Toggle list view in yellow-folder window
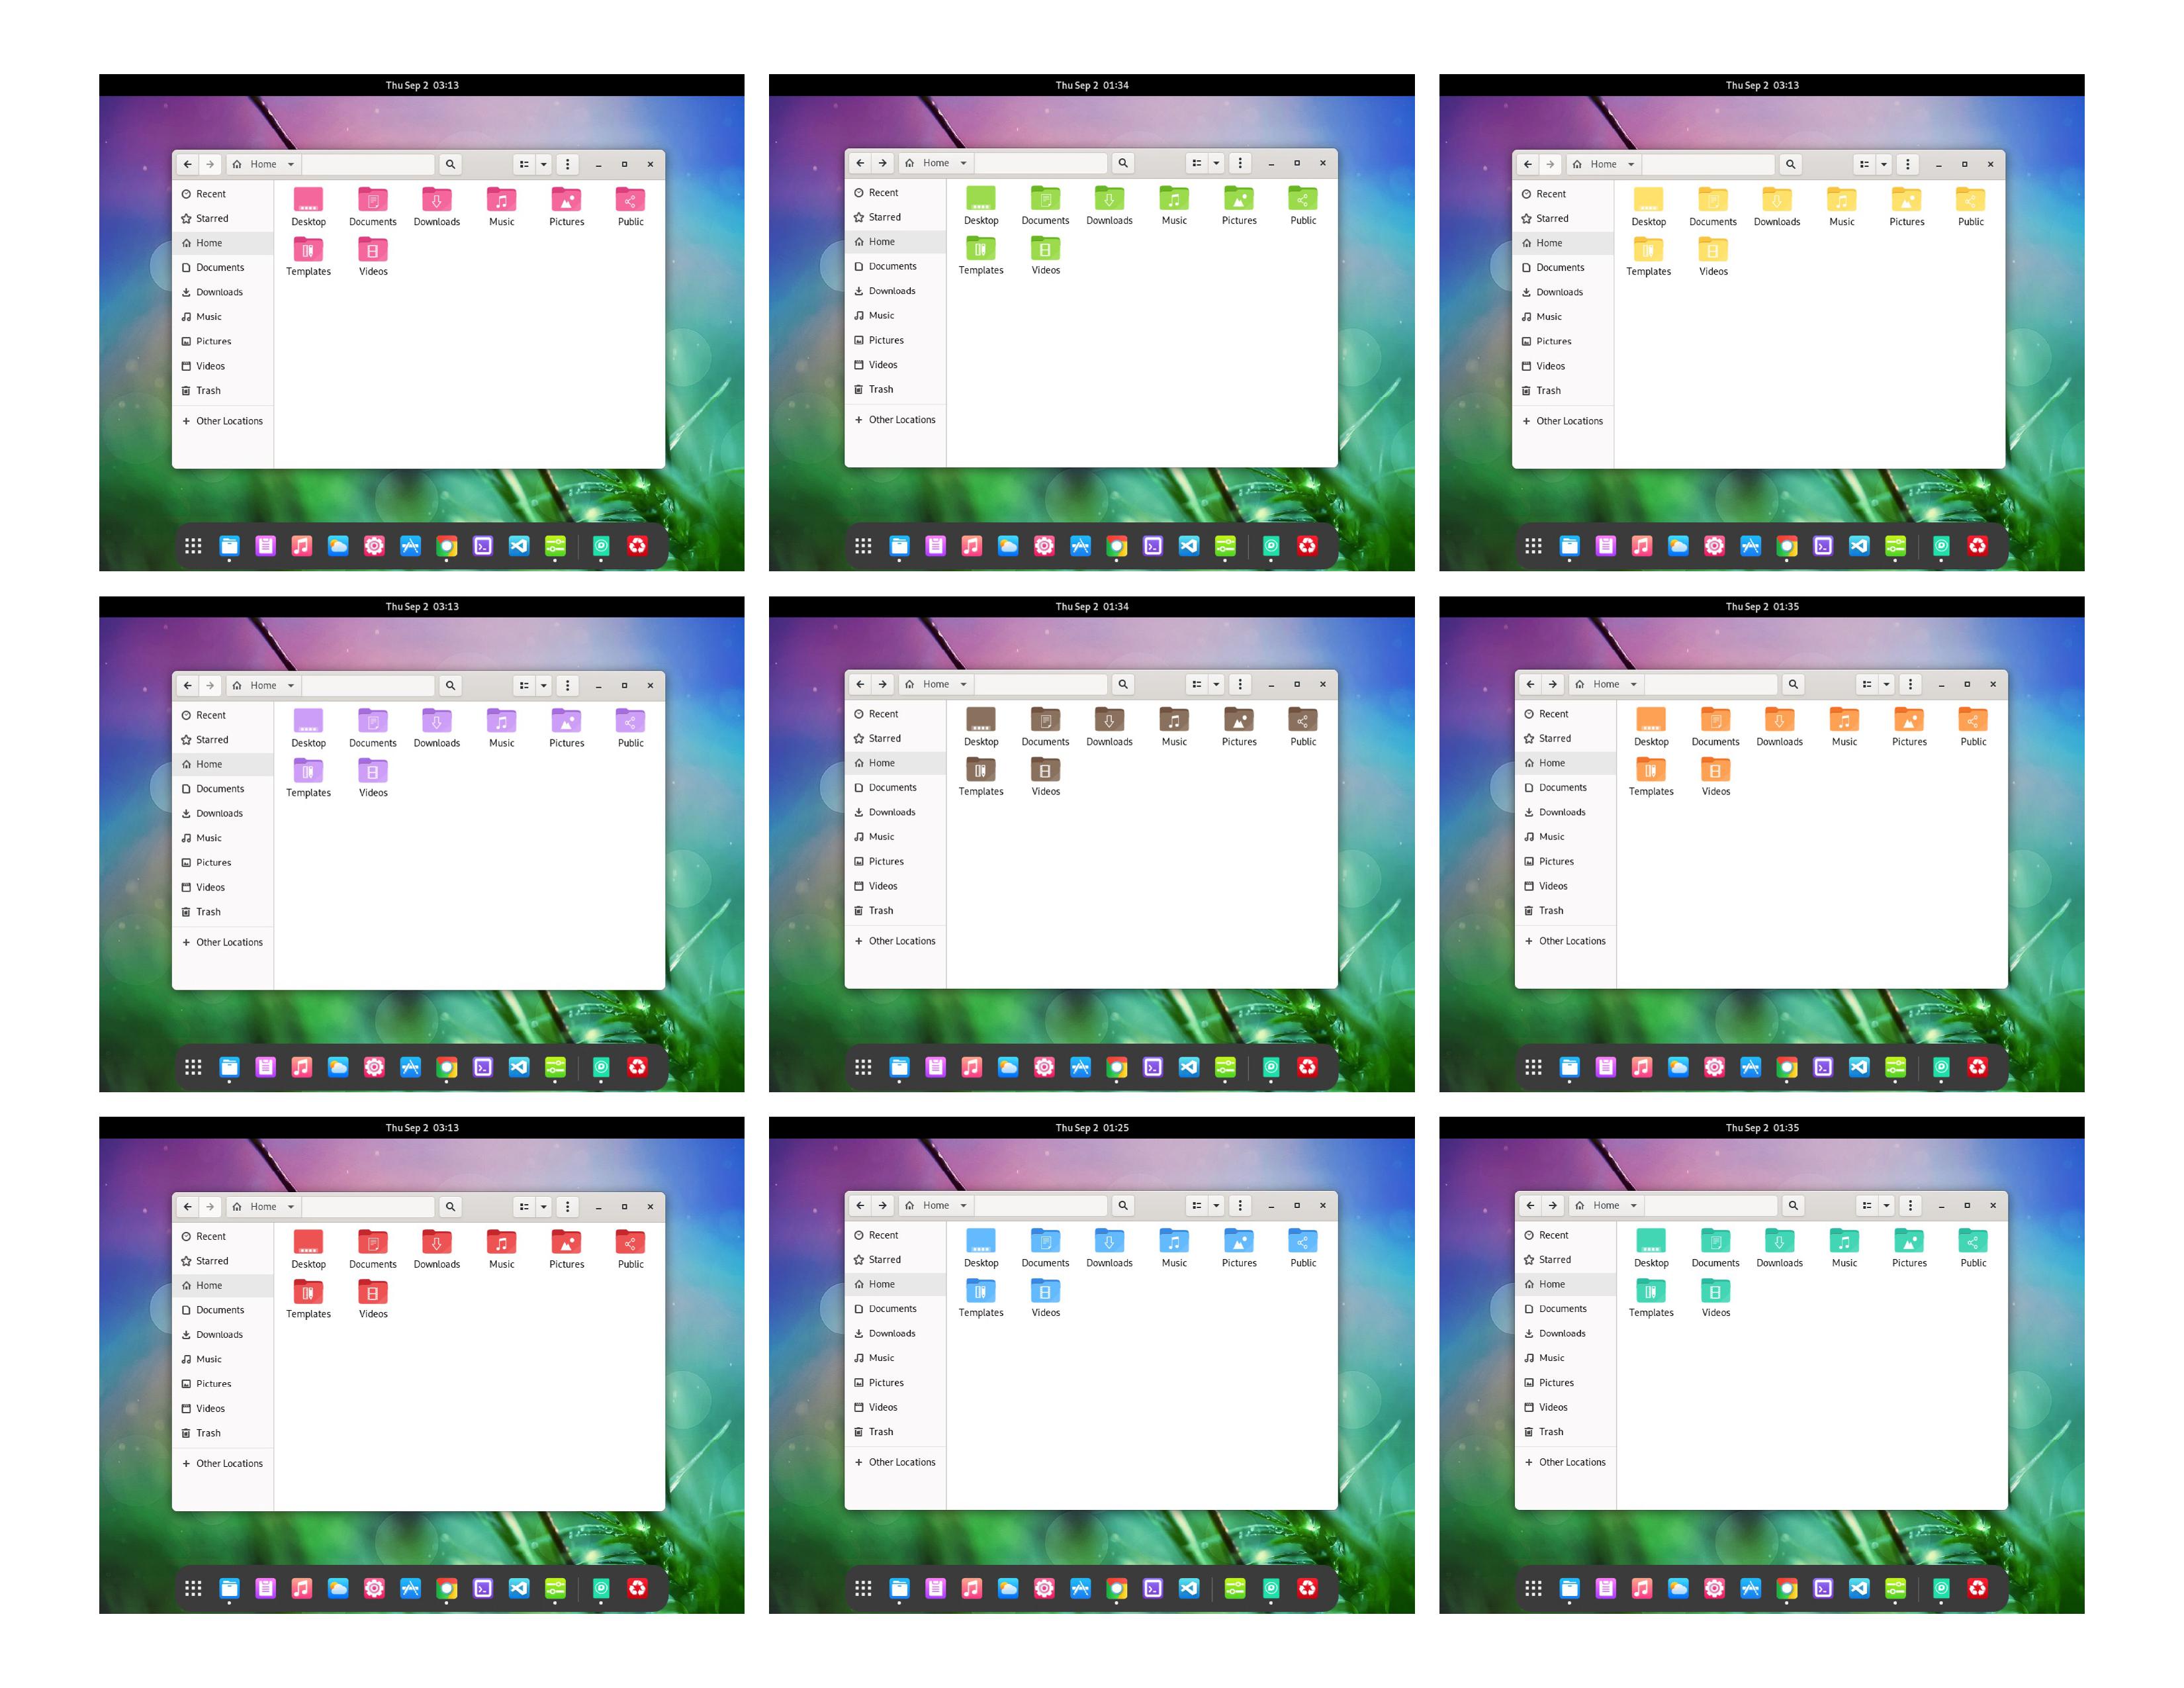Image resolution: width=2184 pixels, height=1688 pixels. pos(1864,164)
